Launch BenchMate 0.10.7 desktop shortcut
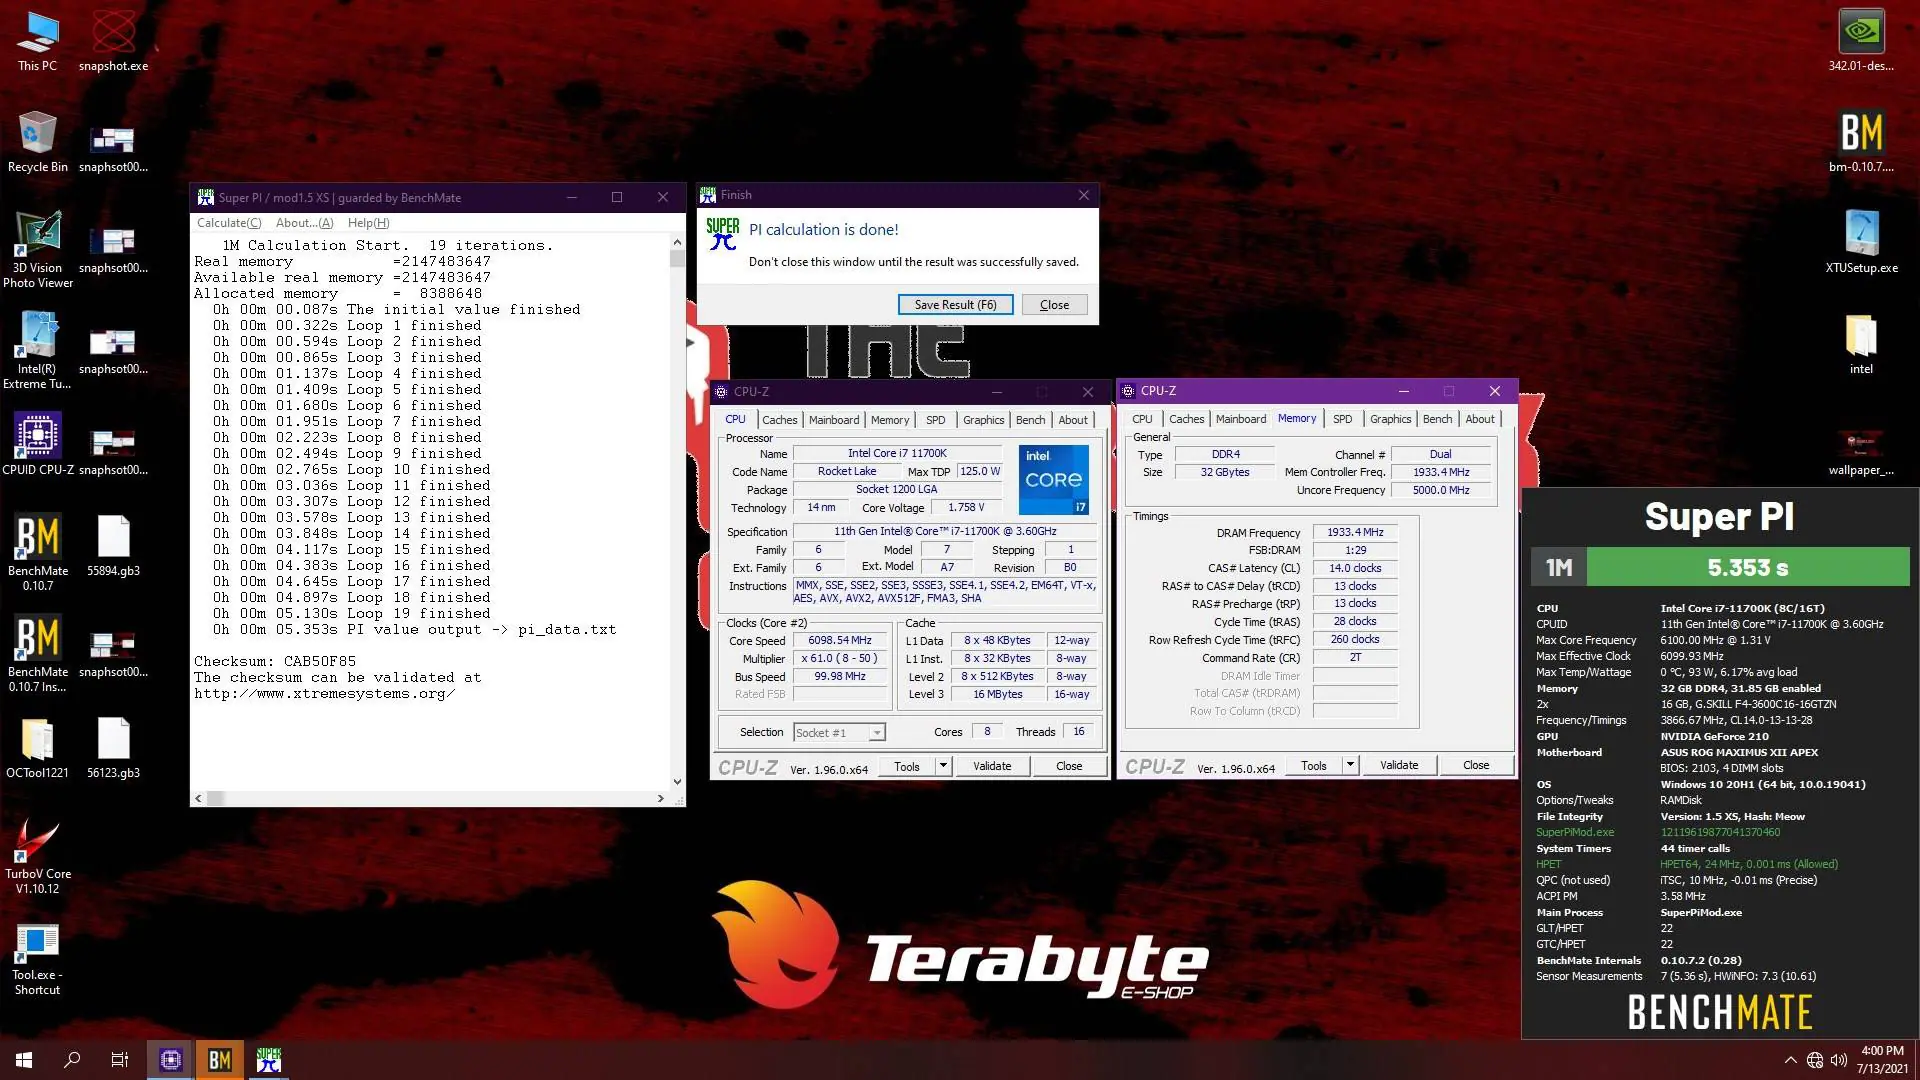This screenshot has width=1920, height=1080. point(37,552)
